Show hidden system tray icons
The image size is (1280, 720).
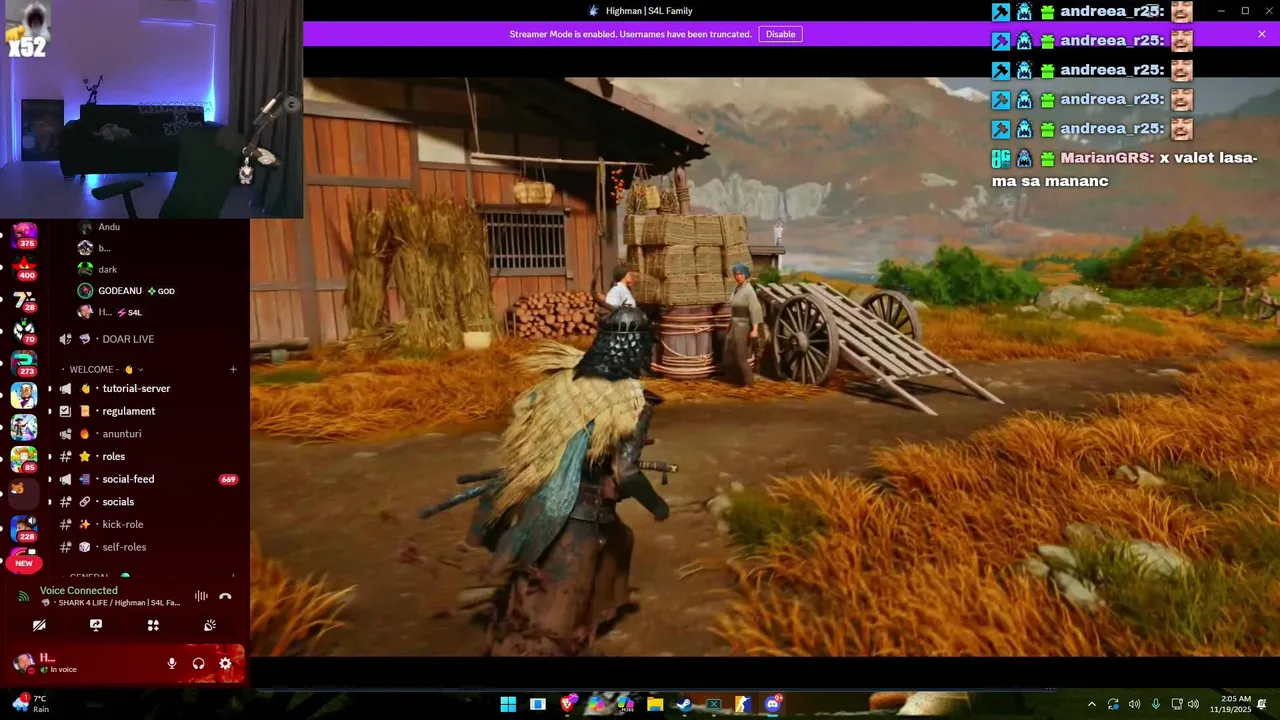[x=1091, y=704]
